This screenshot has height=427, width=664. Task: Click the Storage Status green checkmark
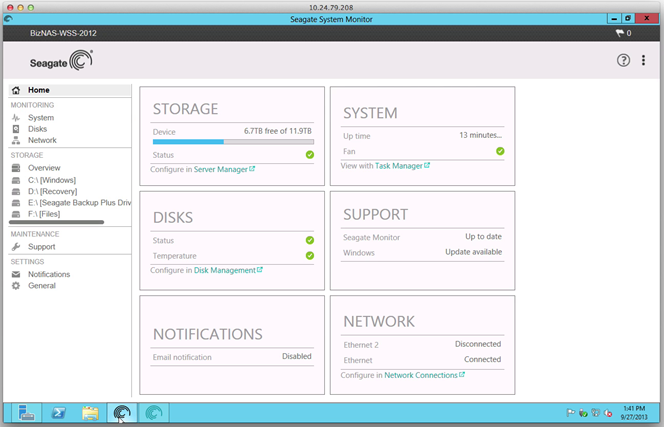310,155
